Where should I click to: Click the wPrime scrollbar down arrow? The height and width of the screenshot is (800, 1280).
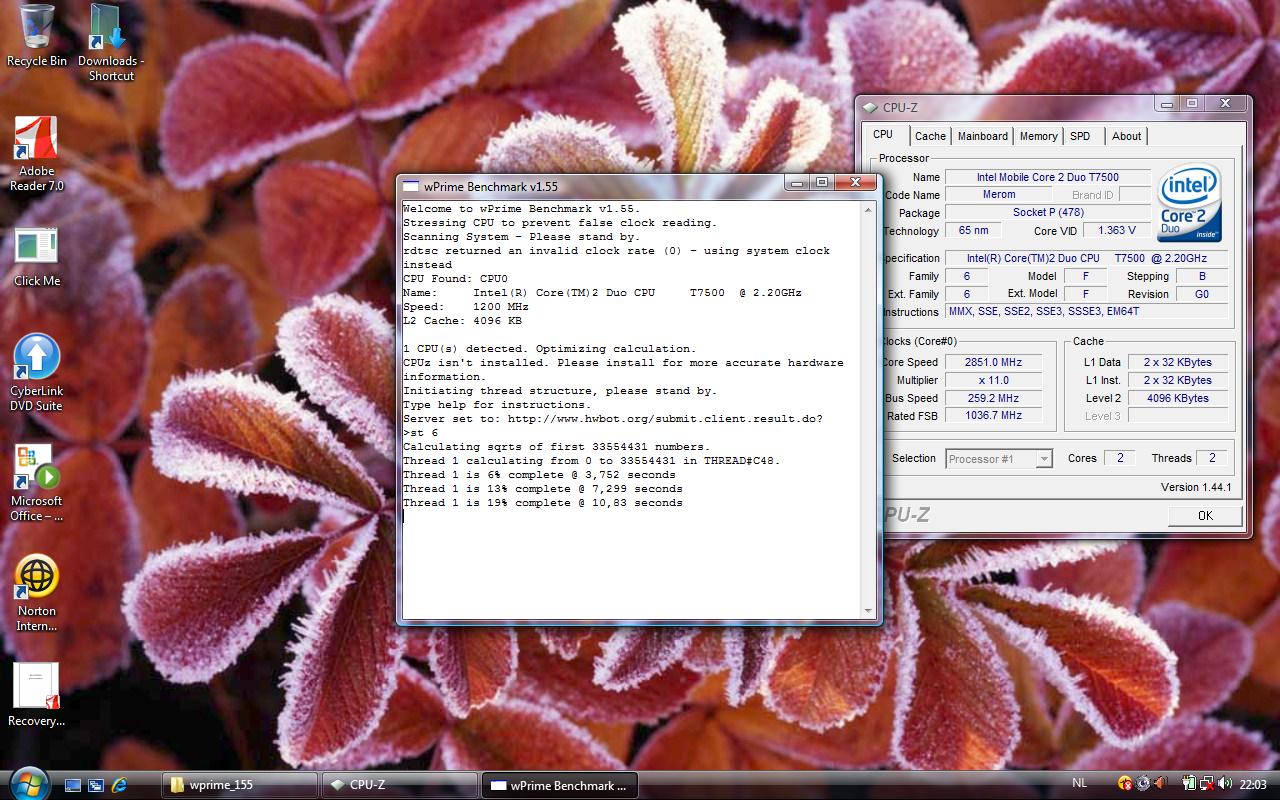point(868,610)
